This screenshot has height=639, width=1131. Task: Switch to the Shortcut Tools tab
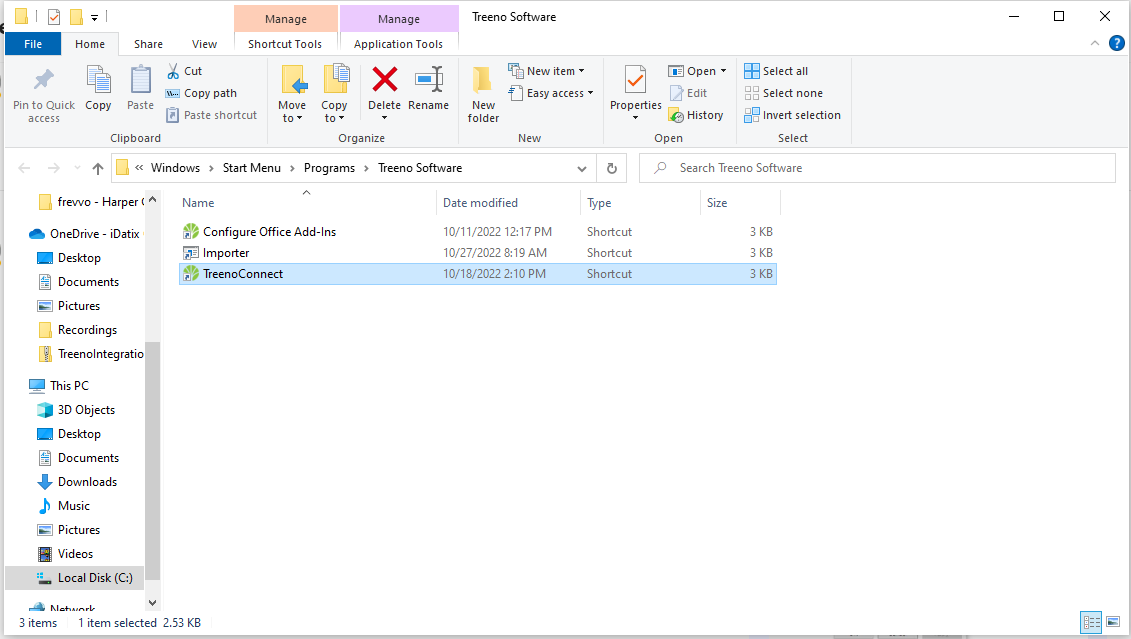[x=285, y=44]
